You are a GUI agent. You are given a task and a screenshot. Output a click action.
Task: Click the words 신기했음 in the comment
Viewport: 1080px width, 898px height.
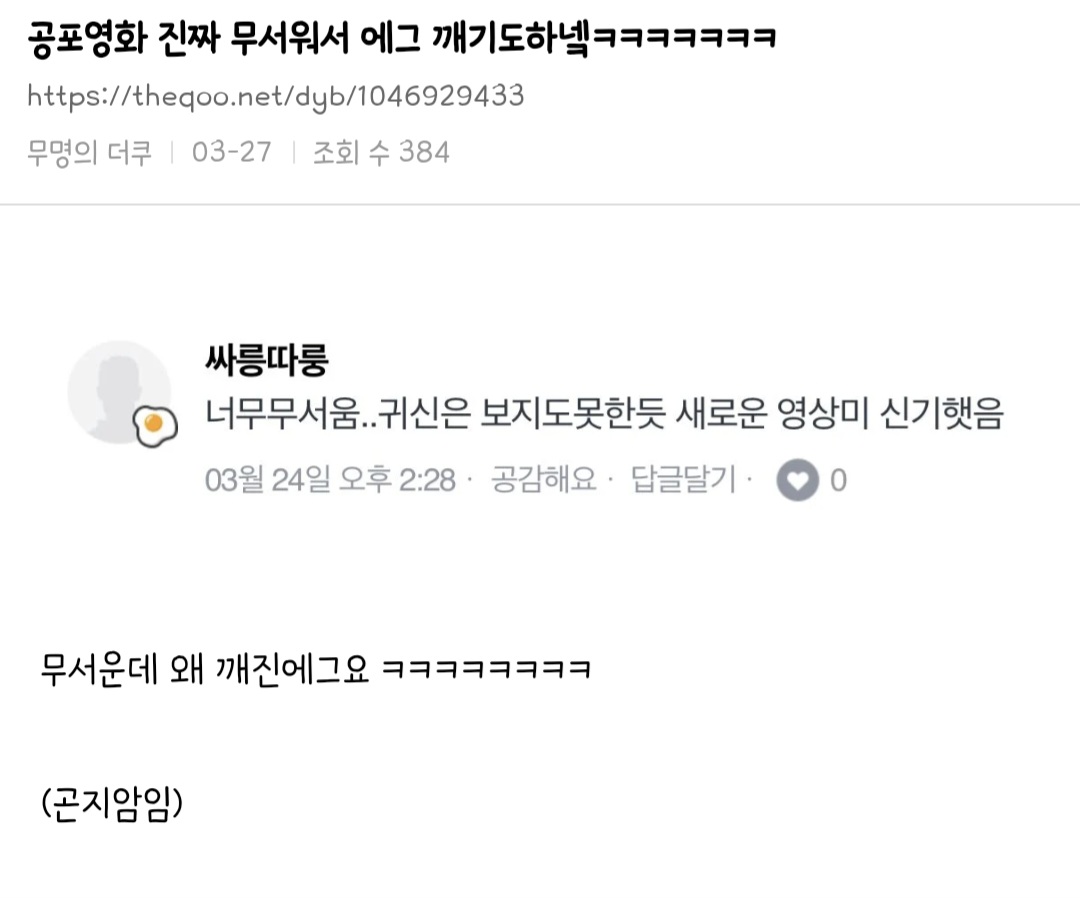click(942, 414)
